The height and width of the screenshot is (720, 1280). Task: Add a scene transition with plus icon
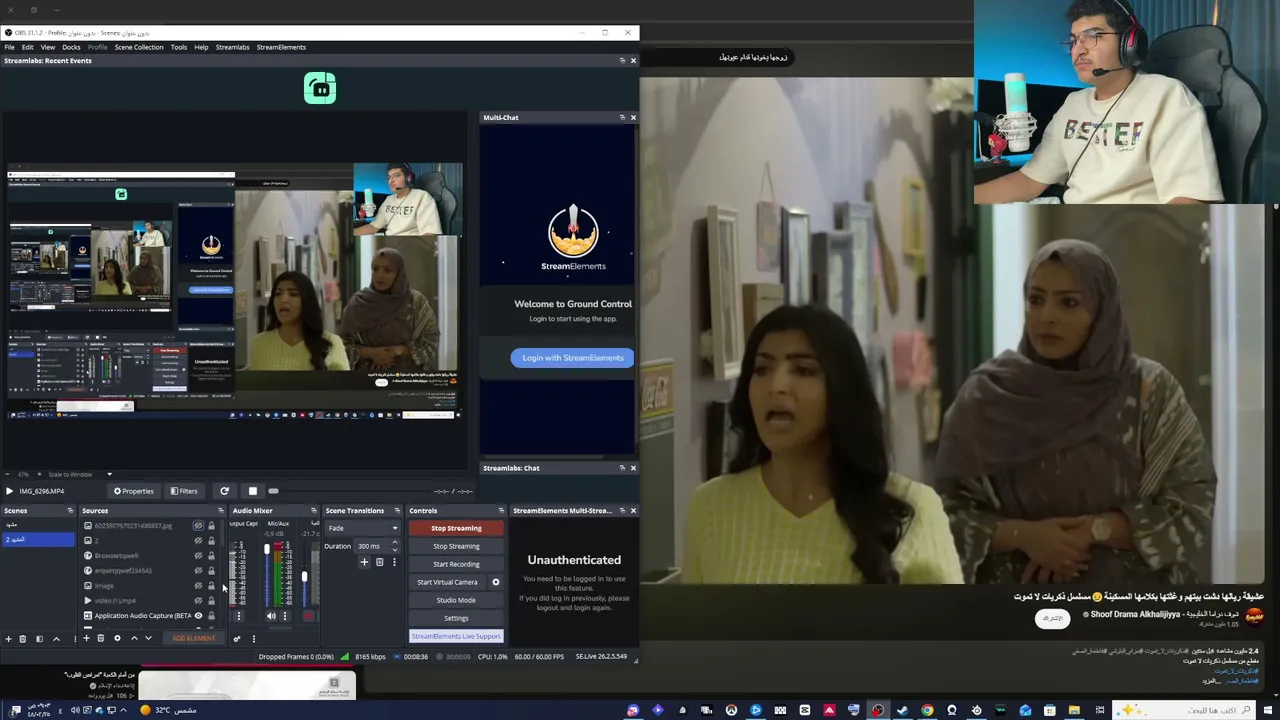[364, 562]
